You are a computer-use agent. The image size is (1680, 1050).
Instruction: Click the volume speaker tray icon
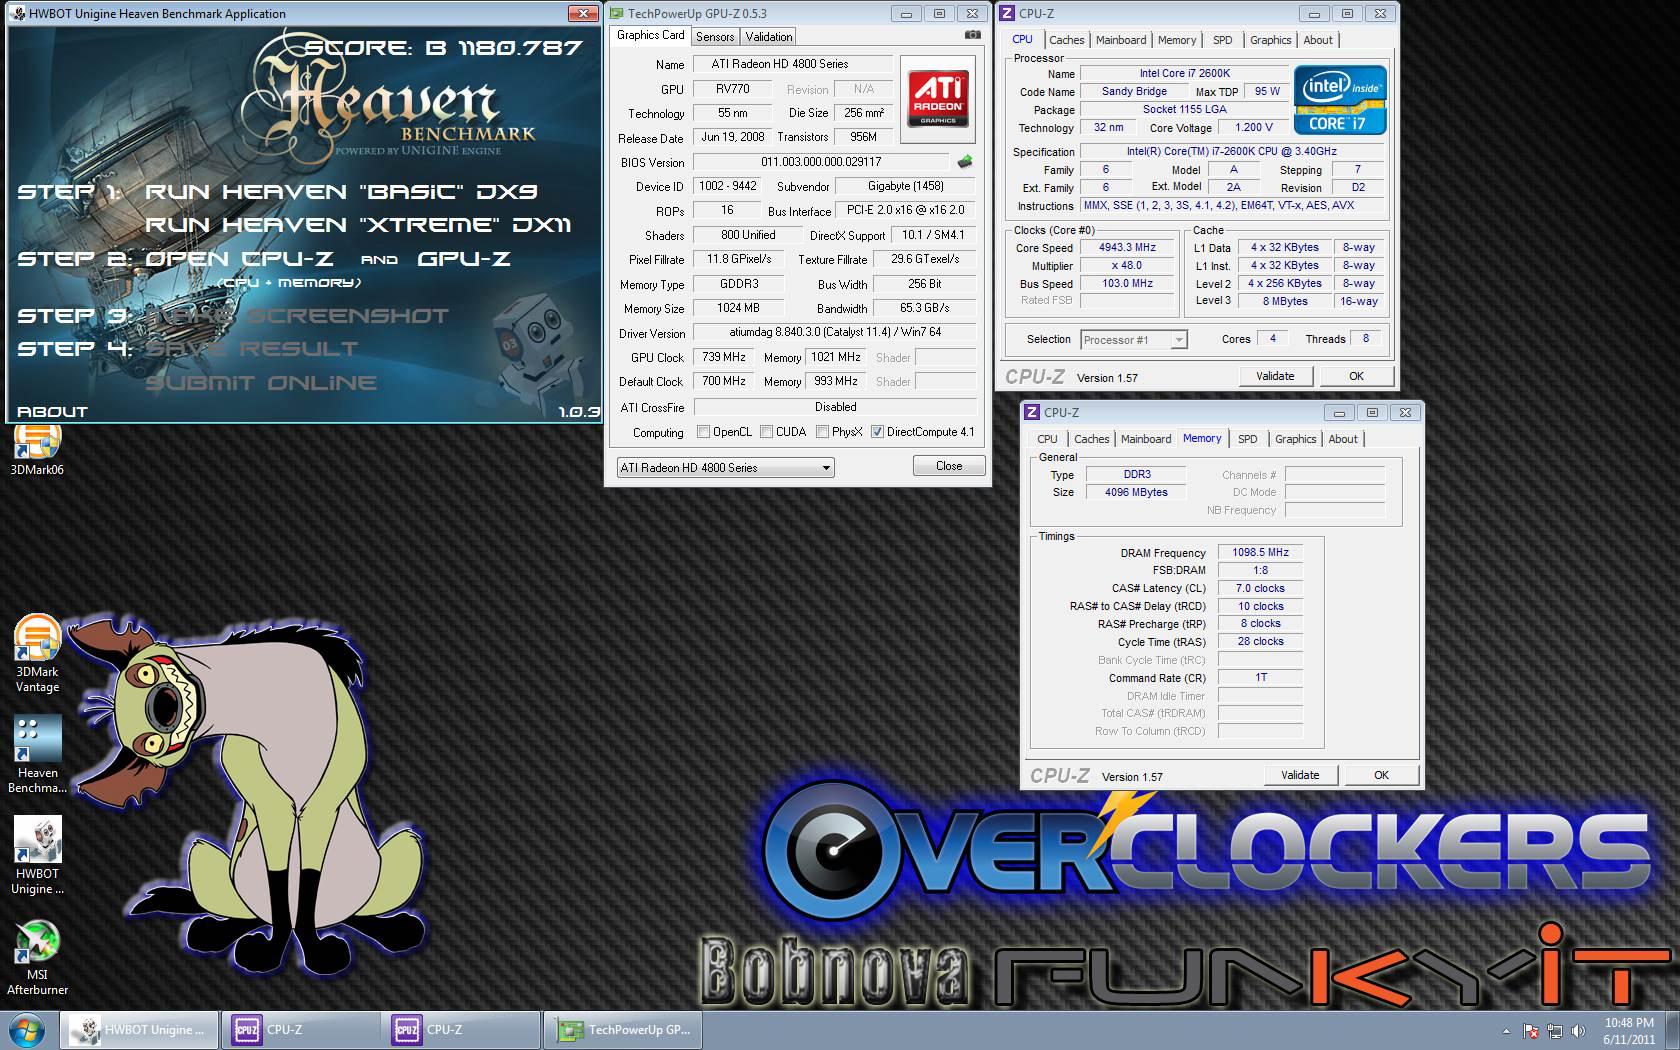[1579, 1031]
